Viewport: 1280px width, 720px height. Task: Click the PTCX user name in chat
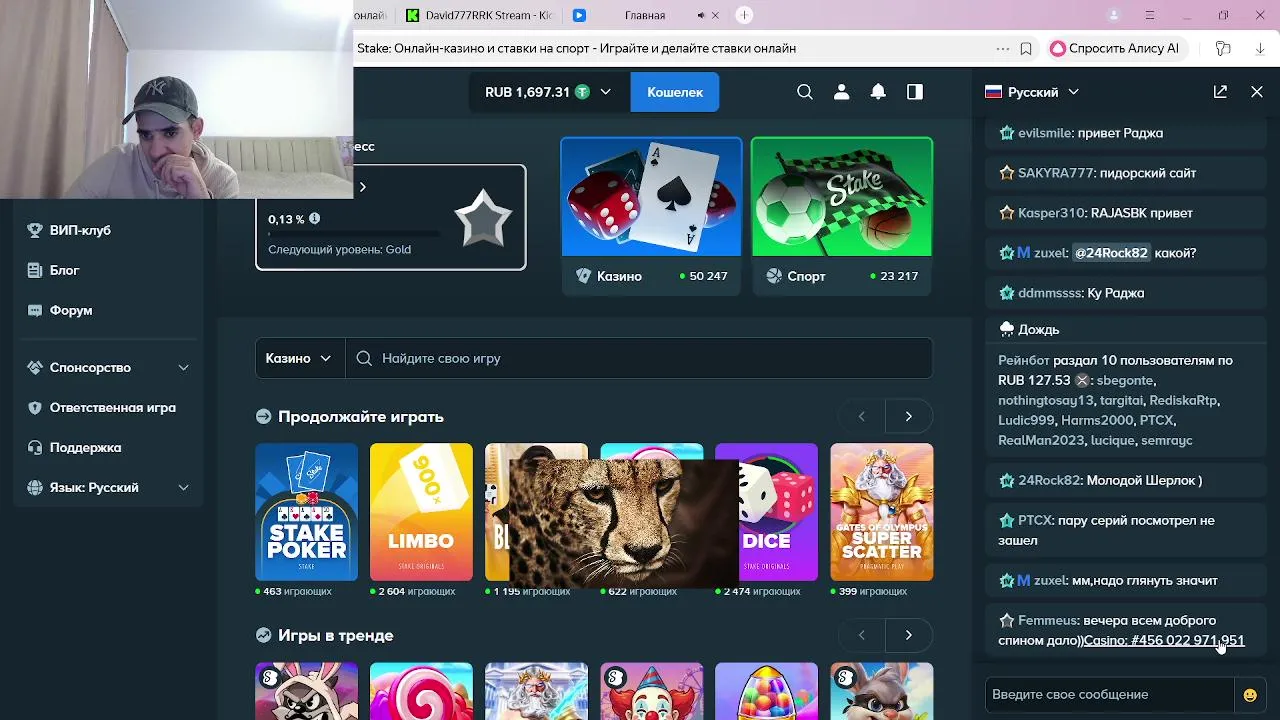[x=1035, y=520]
